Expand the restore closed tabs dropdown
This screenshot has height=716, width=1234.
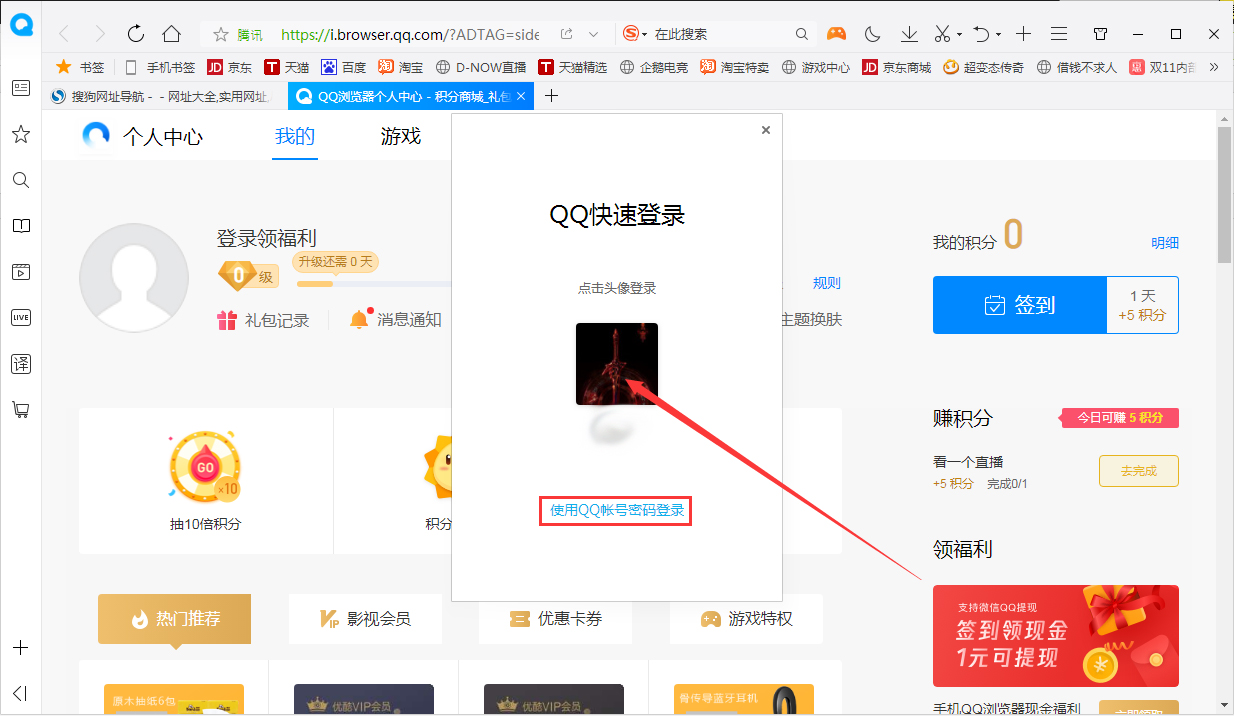[x=999, y=34]
